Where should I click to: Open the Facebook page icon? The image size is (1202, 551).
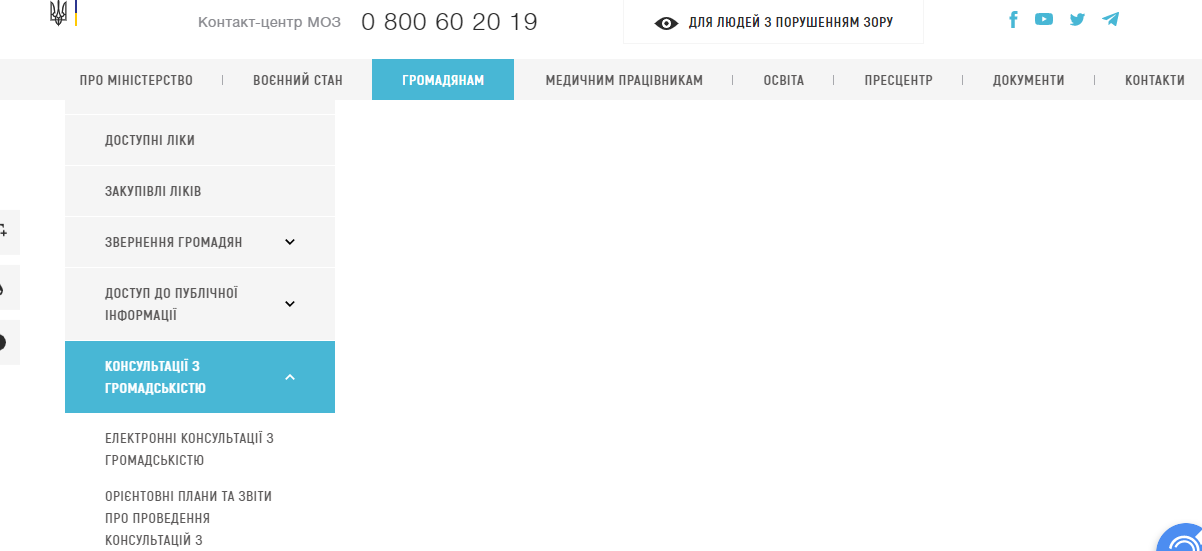(x=1013, y=19)
